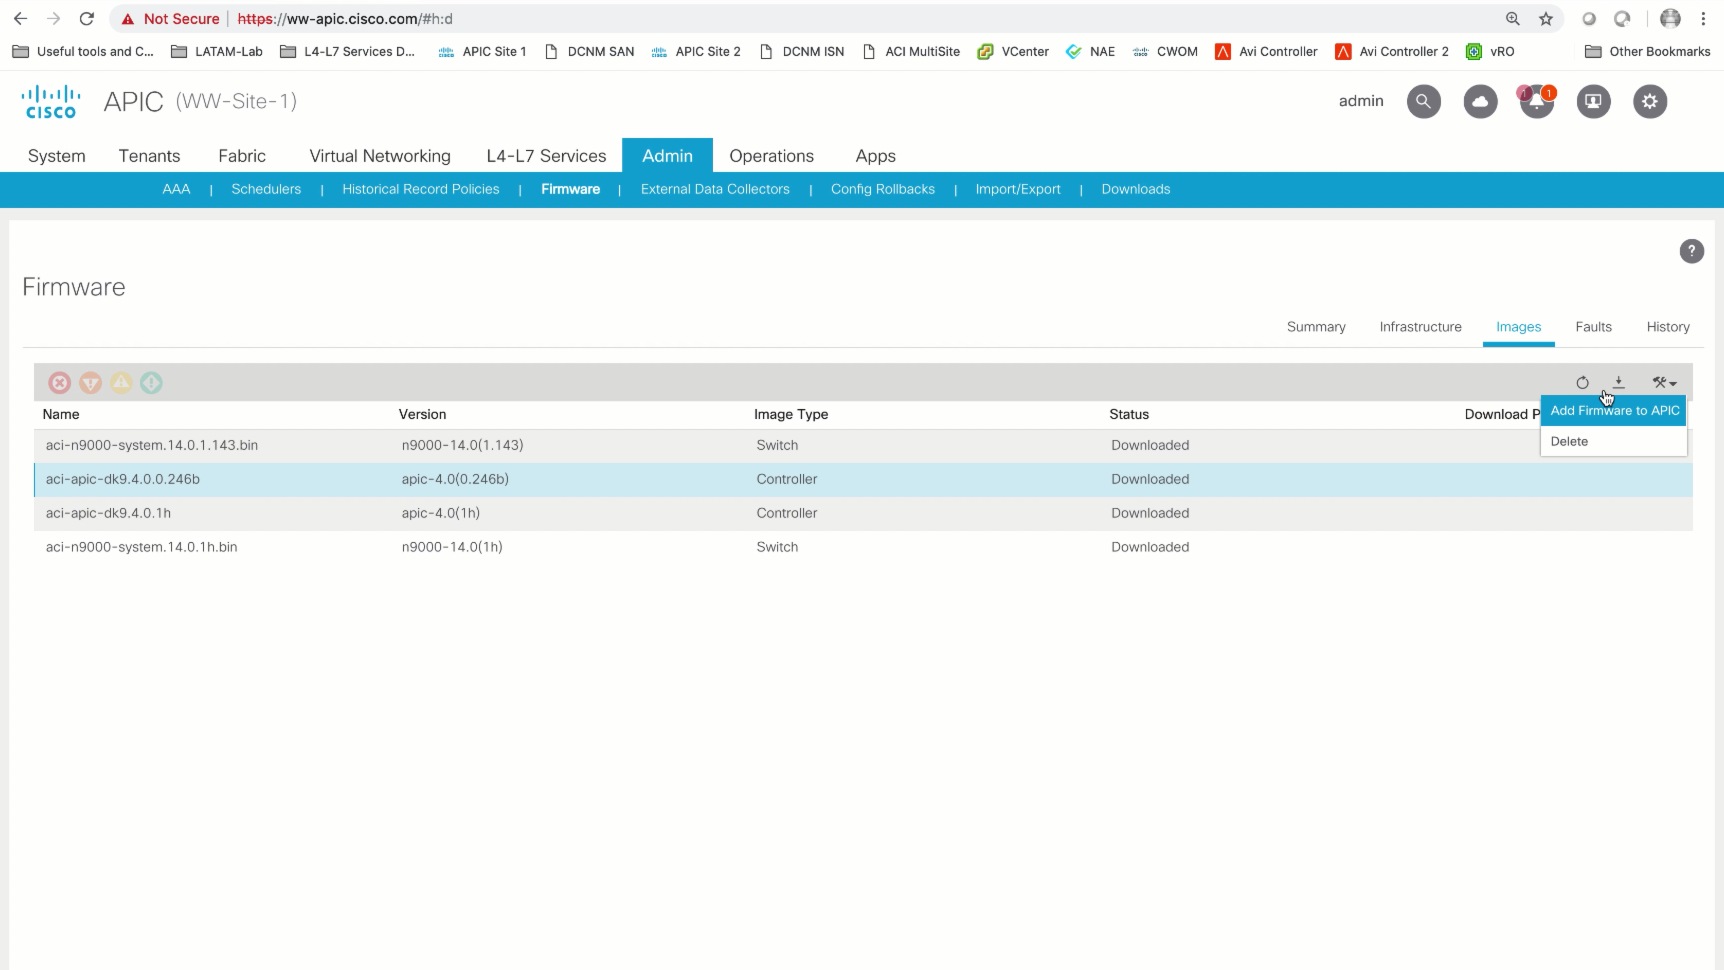Open the Historical Record Policies submenu
Screen dimensions: 1724x970
[421, 189]
